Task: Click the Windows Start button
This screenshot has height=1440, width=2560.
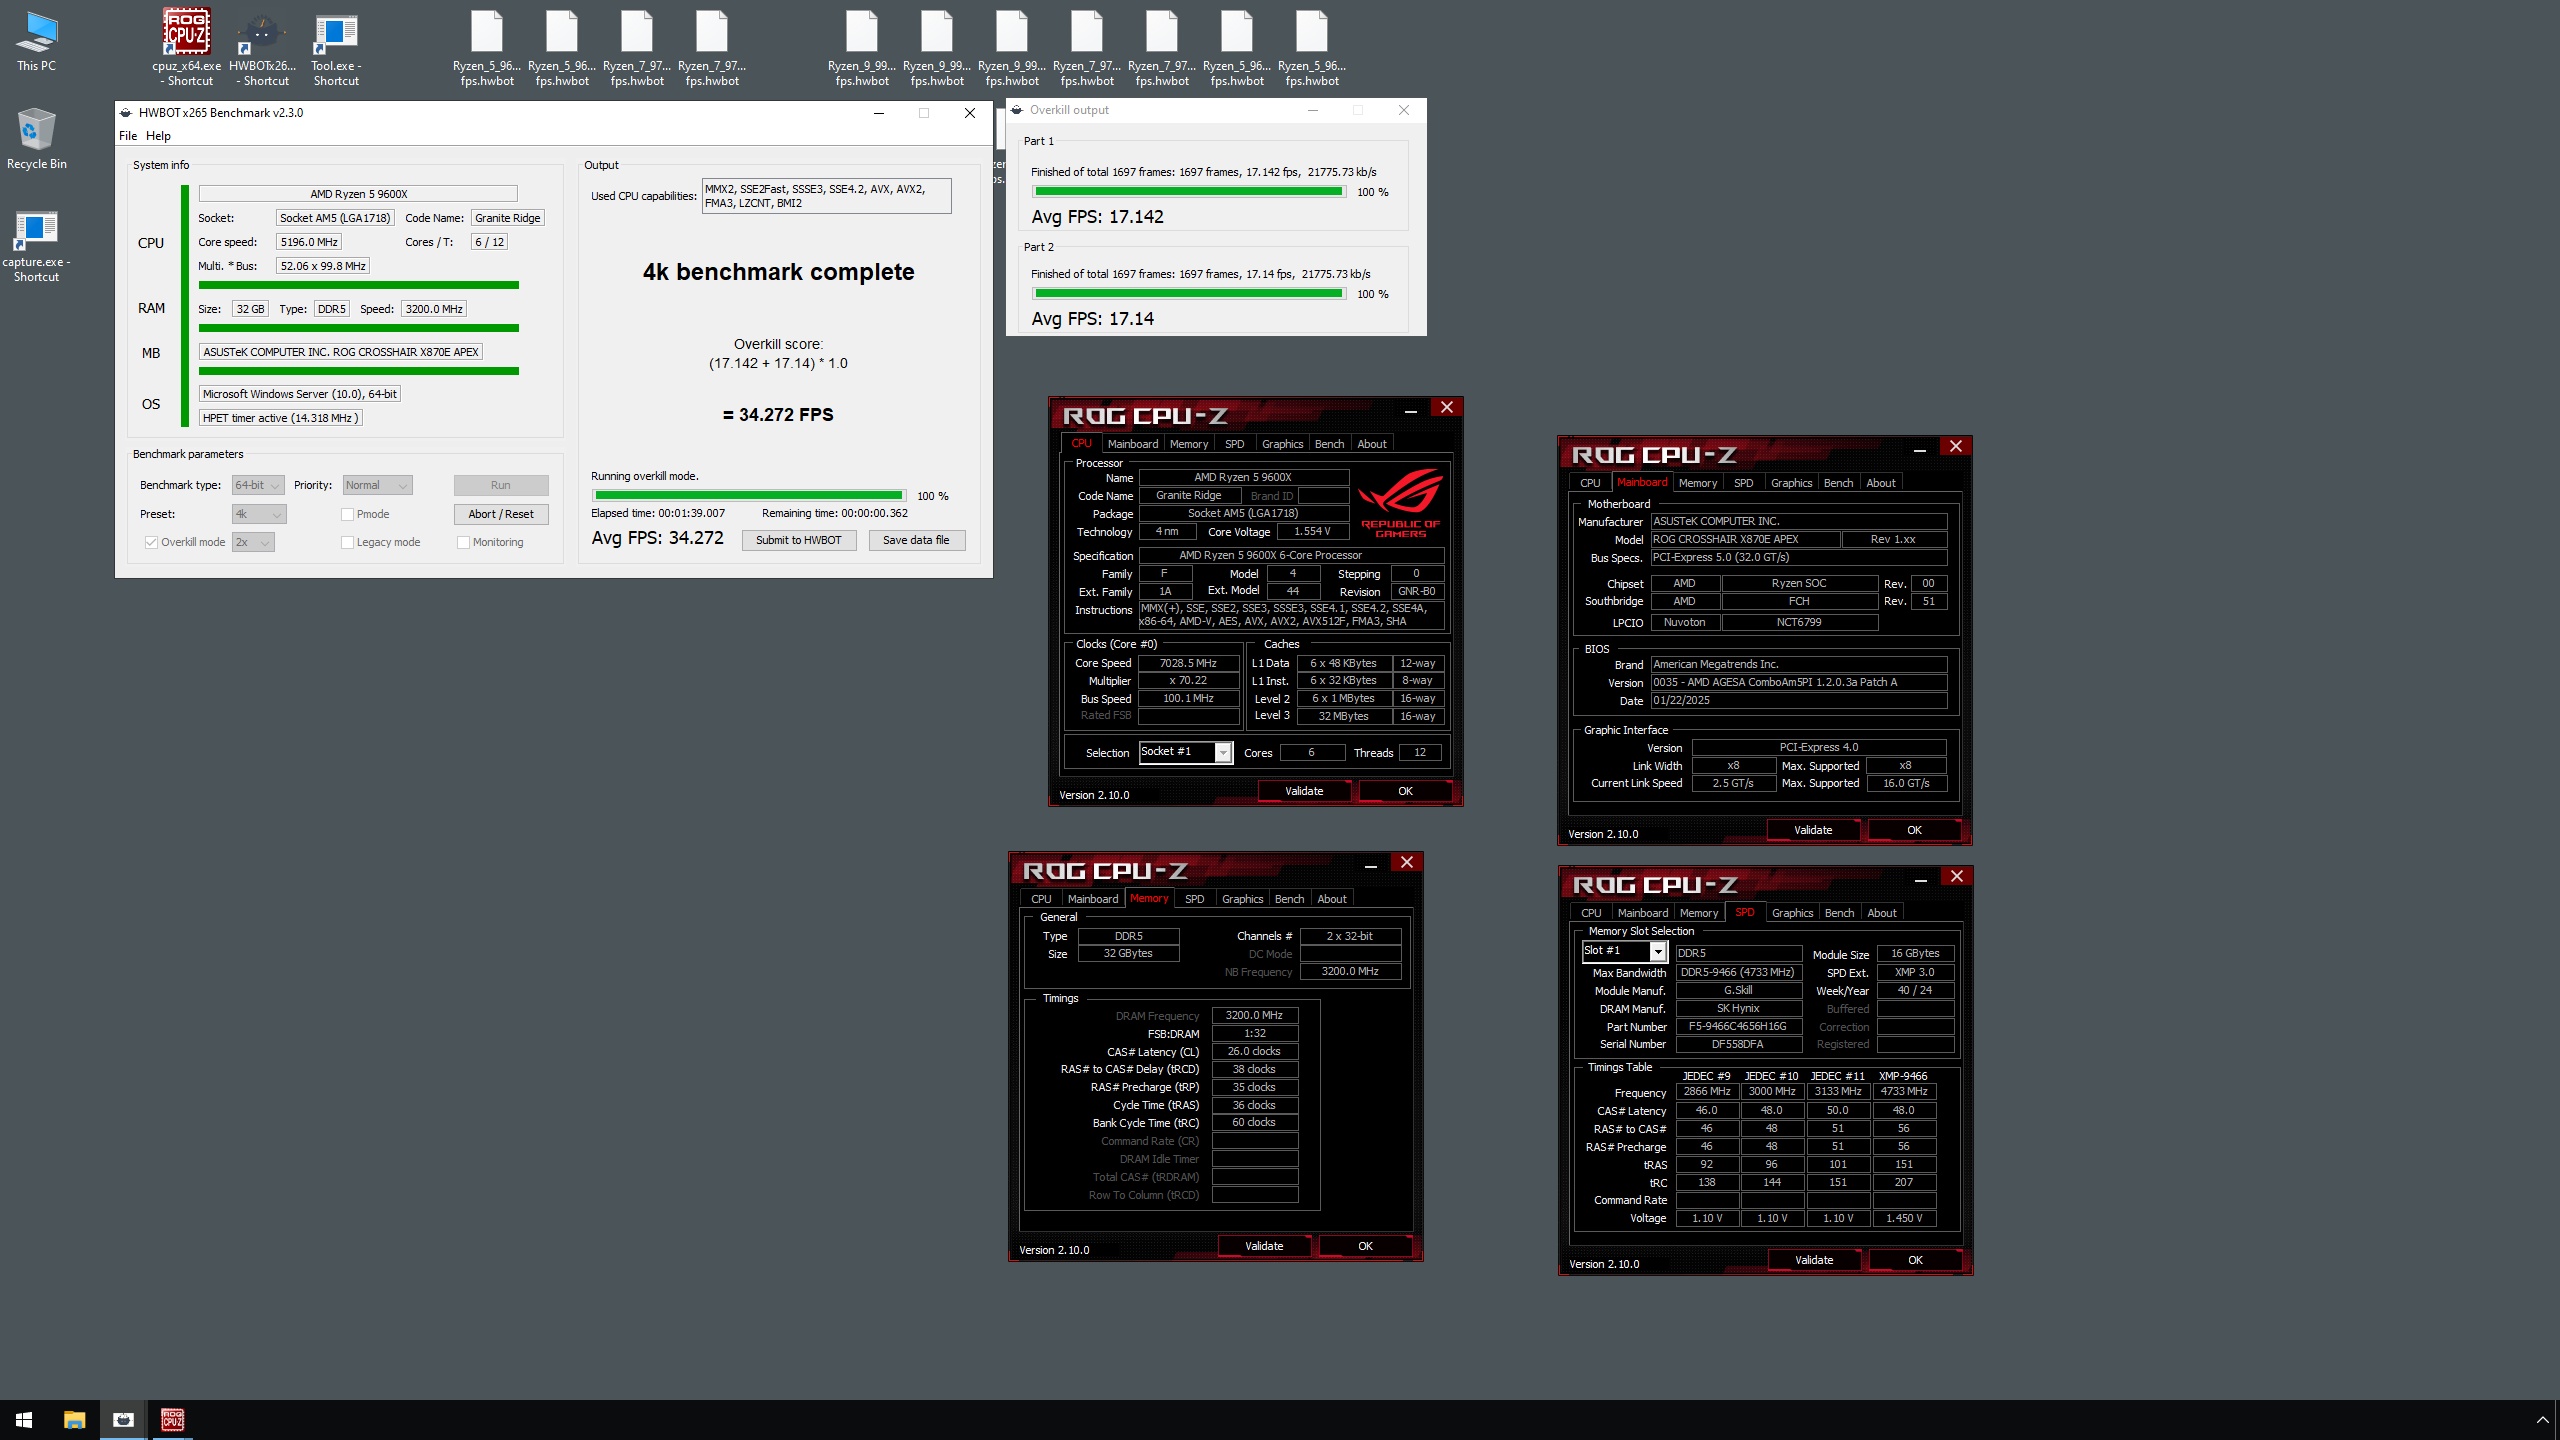Action: pyautogui.click(x=24, y=1420)
